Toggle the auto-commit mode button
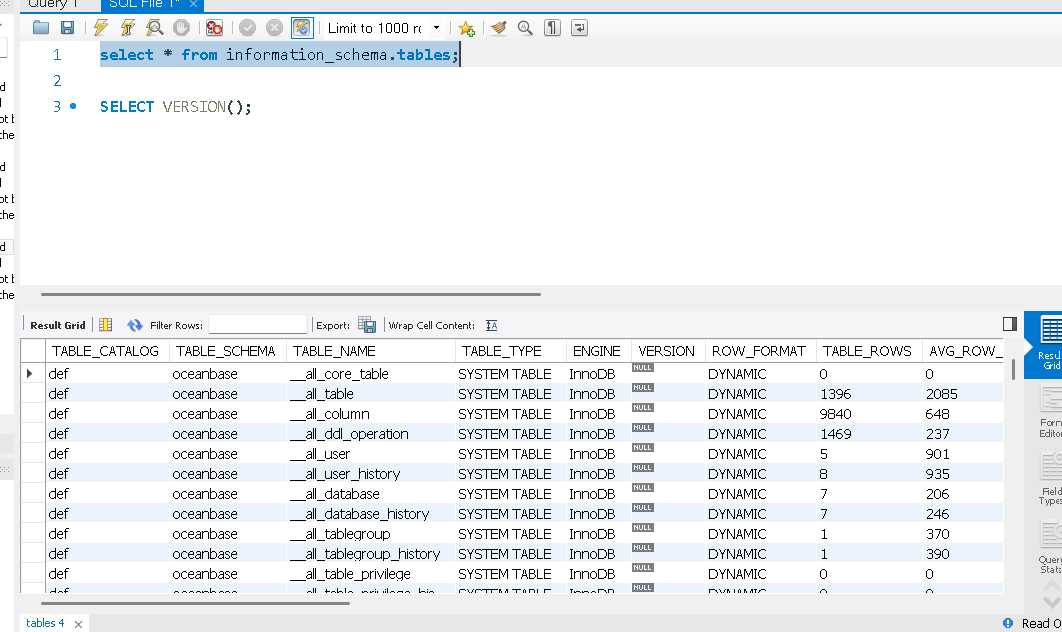Viewport: 1062px width, 632px height. click(301, 28)
